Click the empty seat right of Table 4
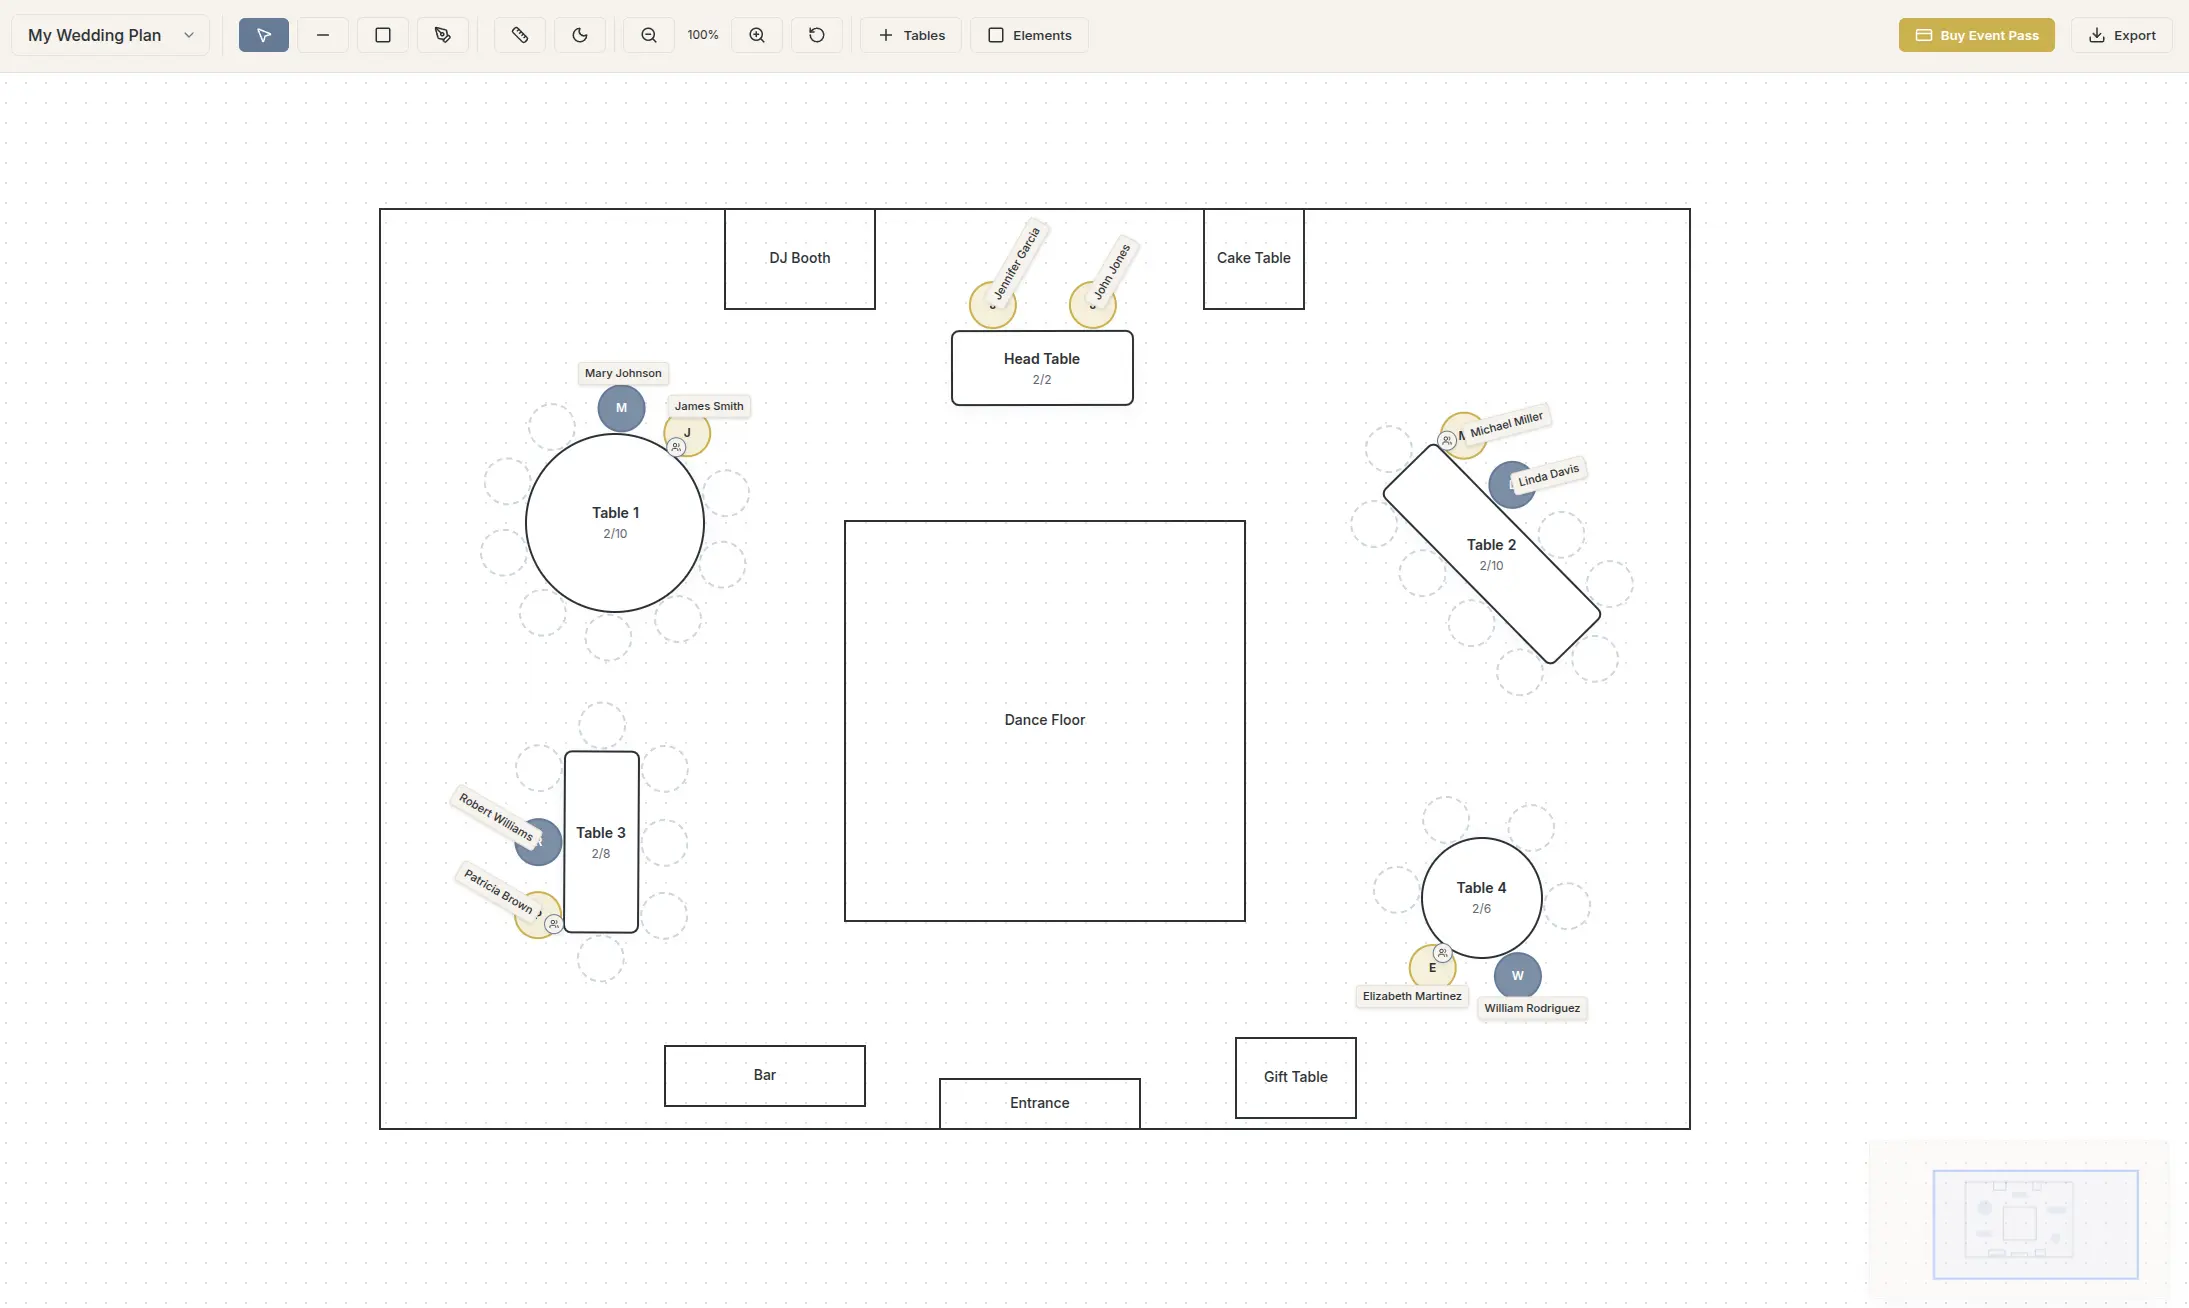Screen dimensions: 2189x1308 pos(1567,906)
